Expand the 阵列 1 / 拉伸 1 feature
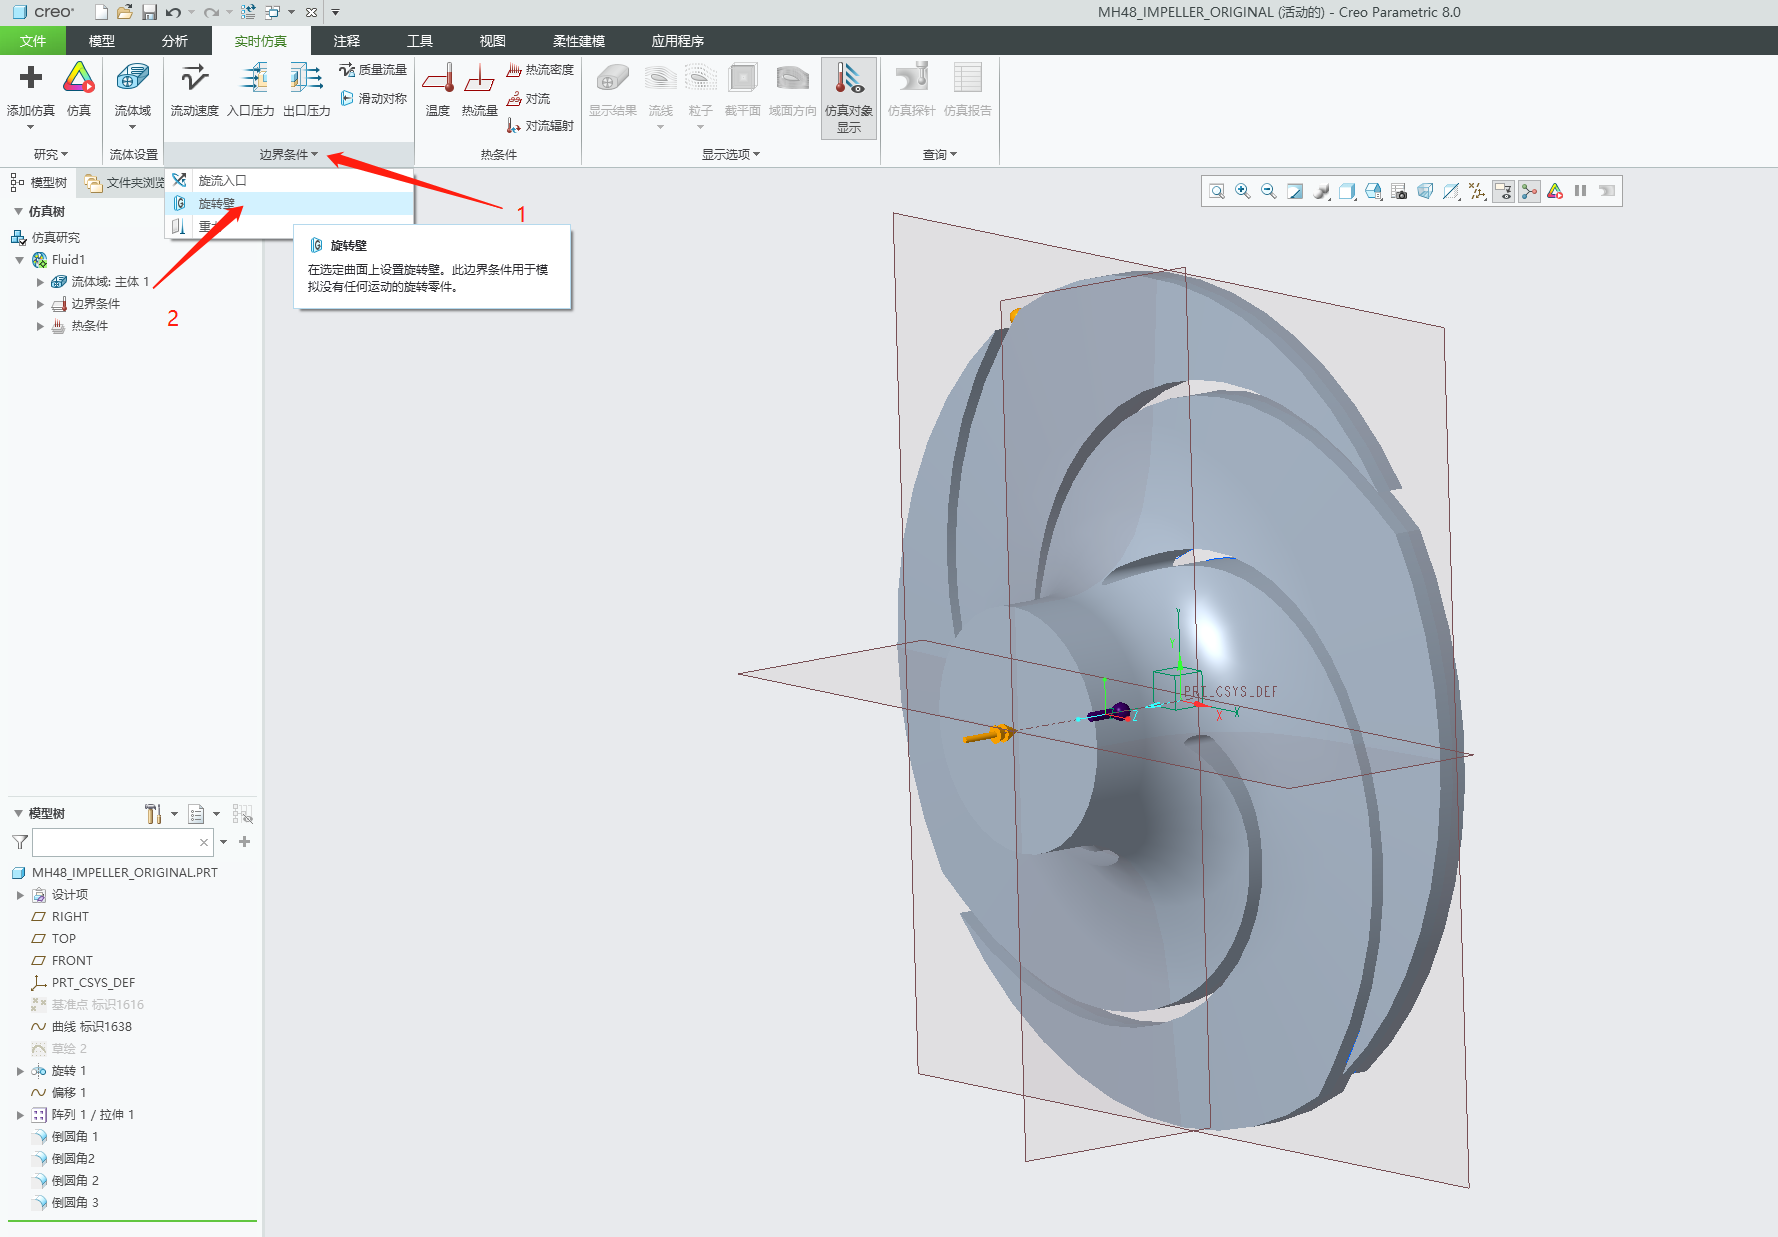Screen dimensions: 1778x1237 20,1115
